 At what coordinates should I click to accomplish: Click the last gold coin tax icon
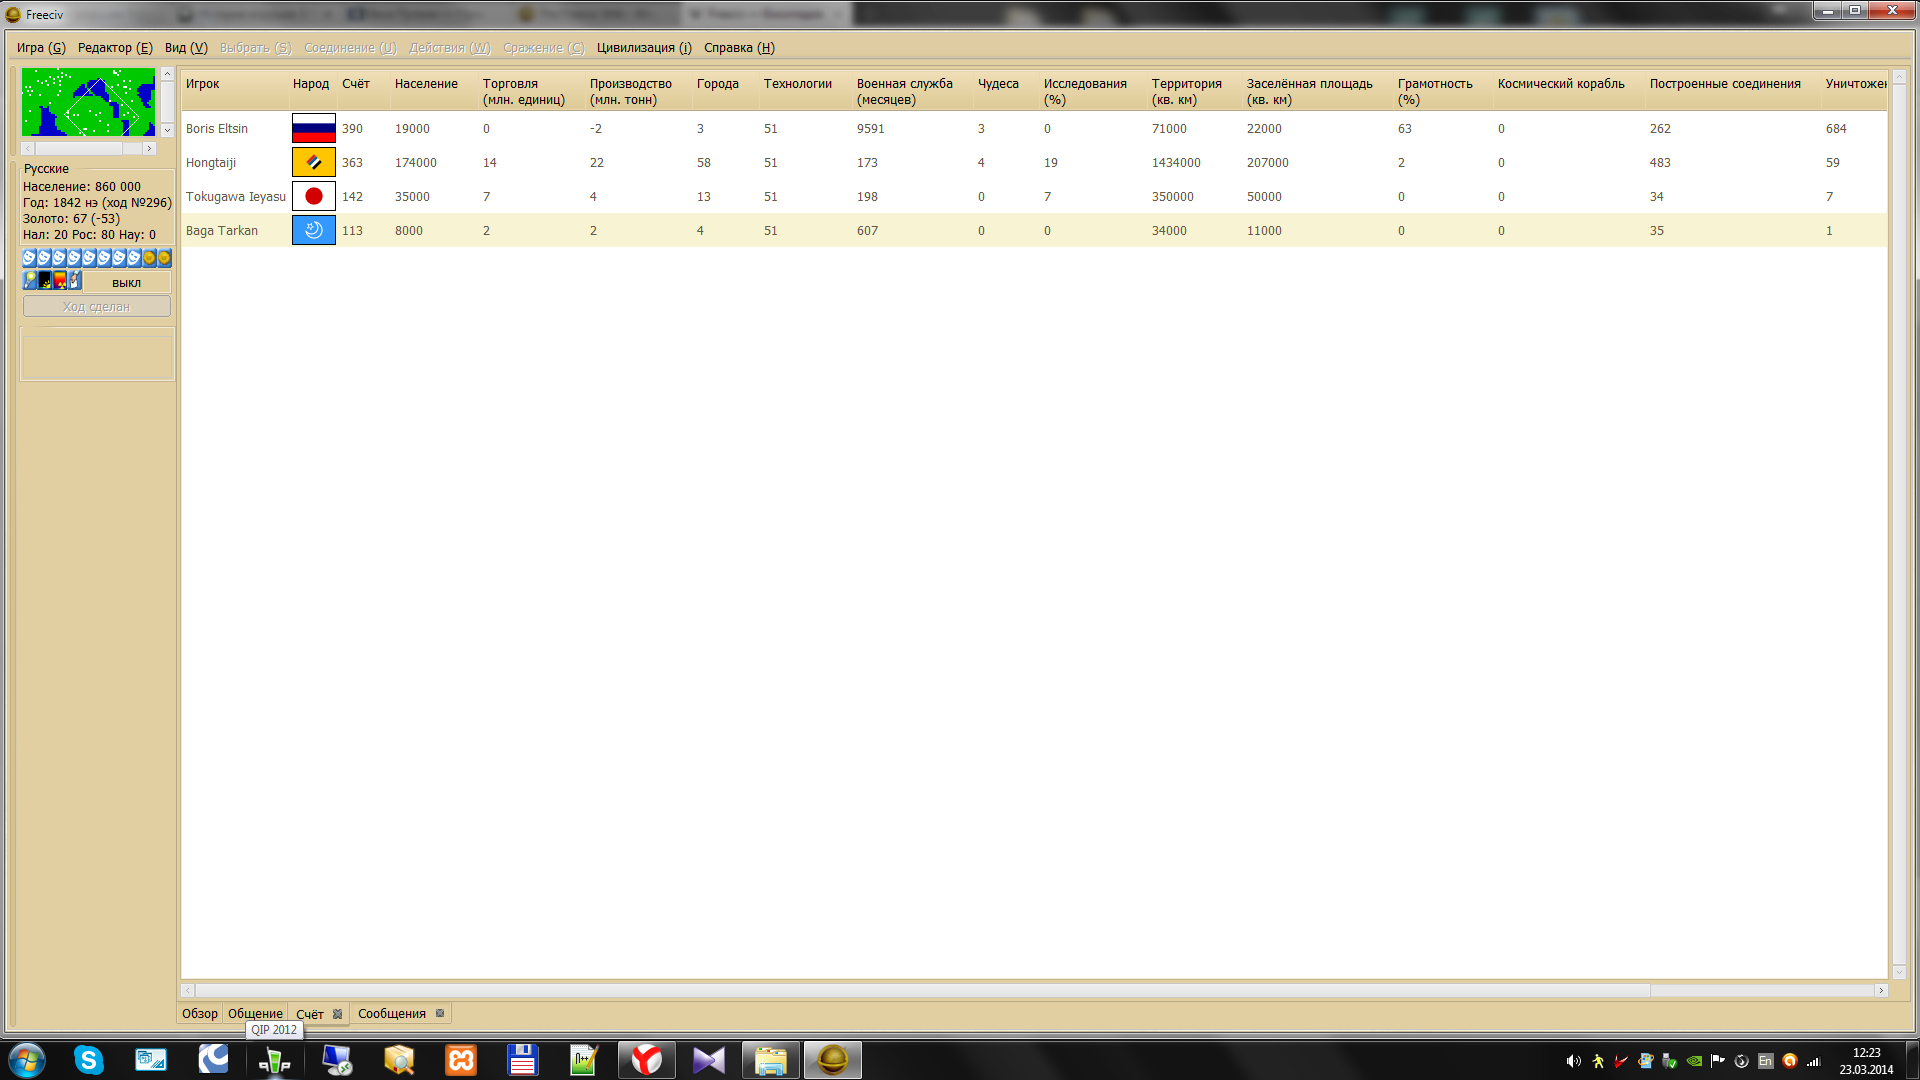tap(164, 258)
